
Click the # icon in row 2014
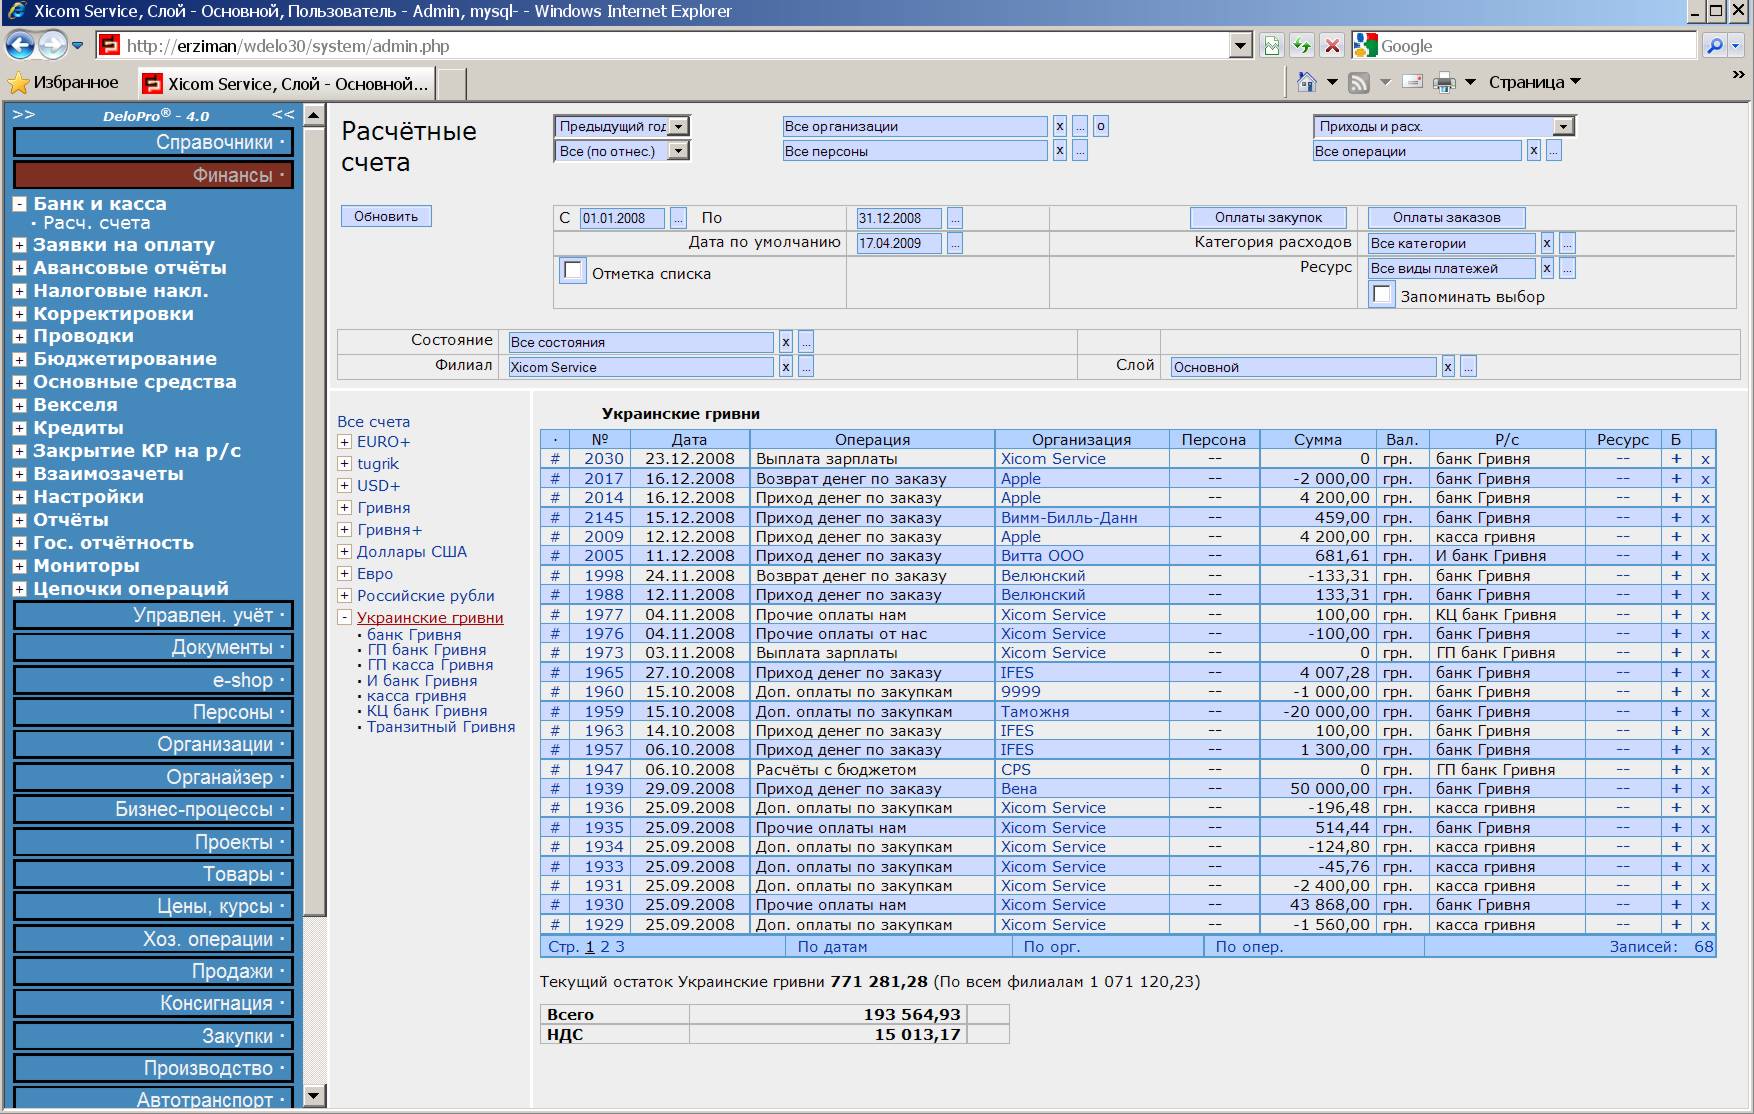[554, 498]
